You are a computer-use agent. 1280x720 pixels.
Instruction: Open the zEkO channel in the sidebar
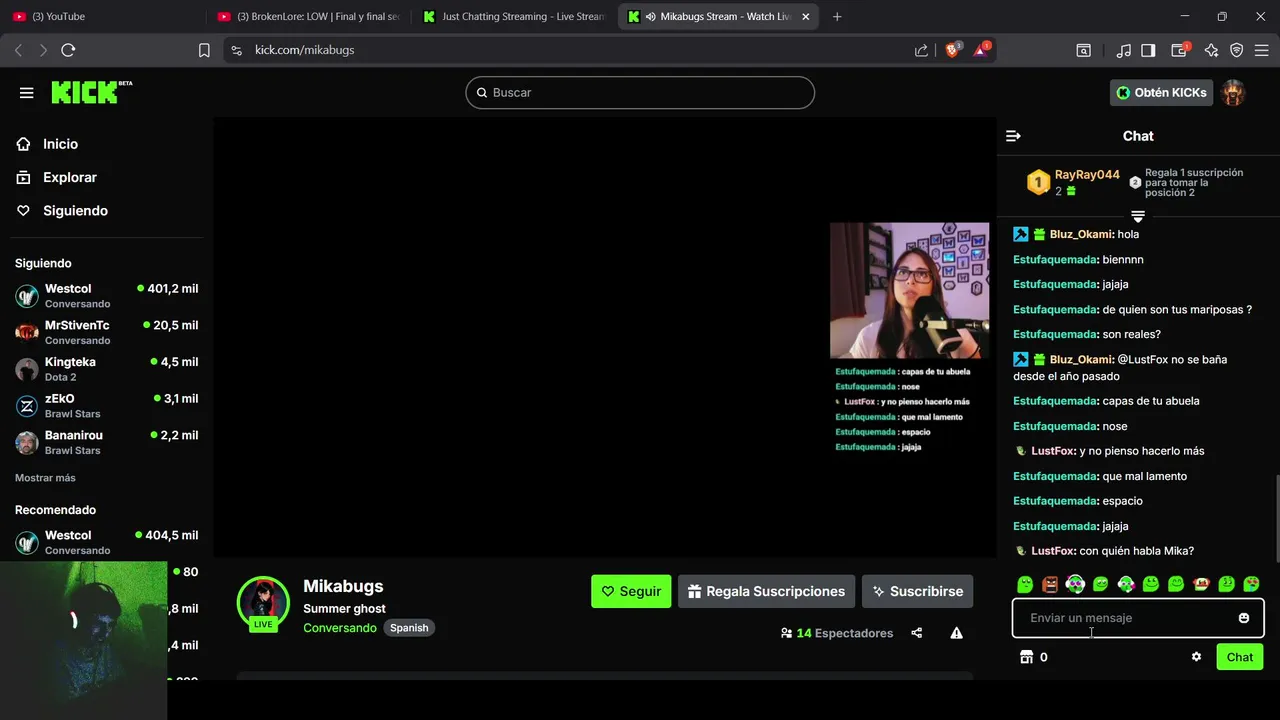[107, 405]
